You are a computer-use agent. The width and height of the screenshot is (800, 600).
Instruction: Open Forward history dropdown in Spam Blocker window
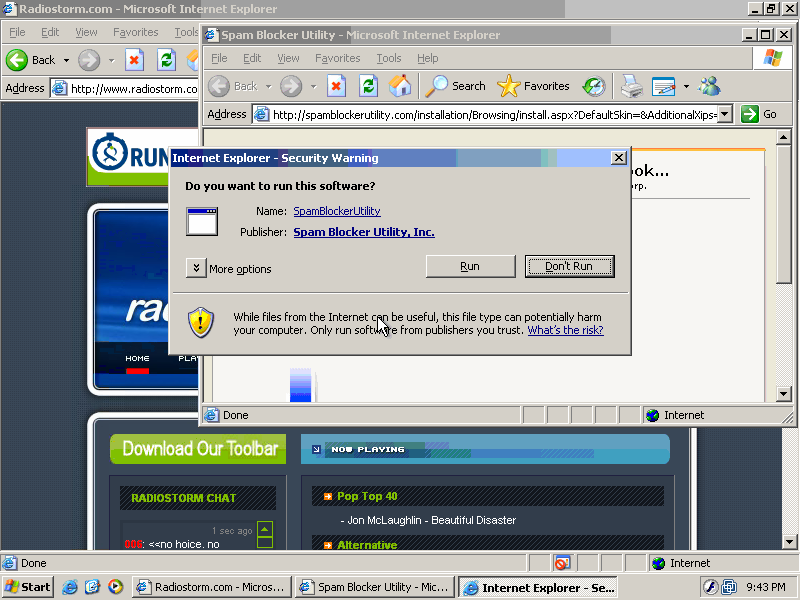click(x=313, y=86)
